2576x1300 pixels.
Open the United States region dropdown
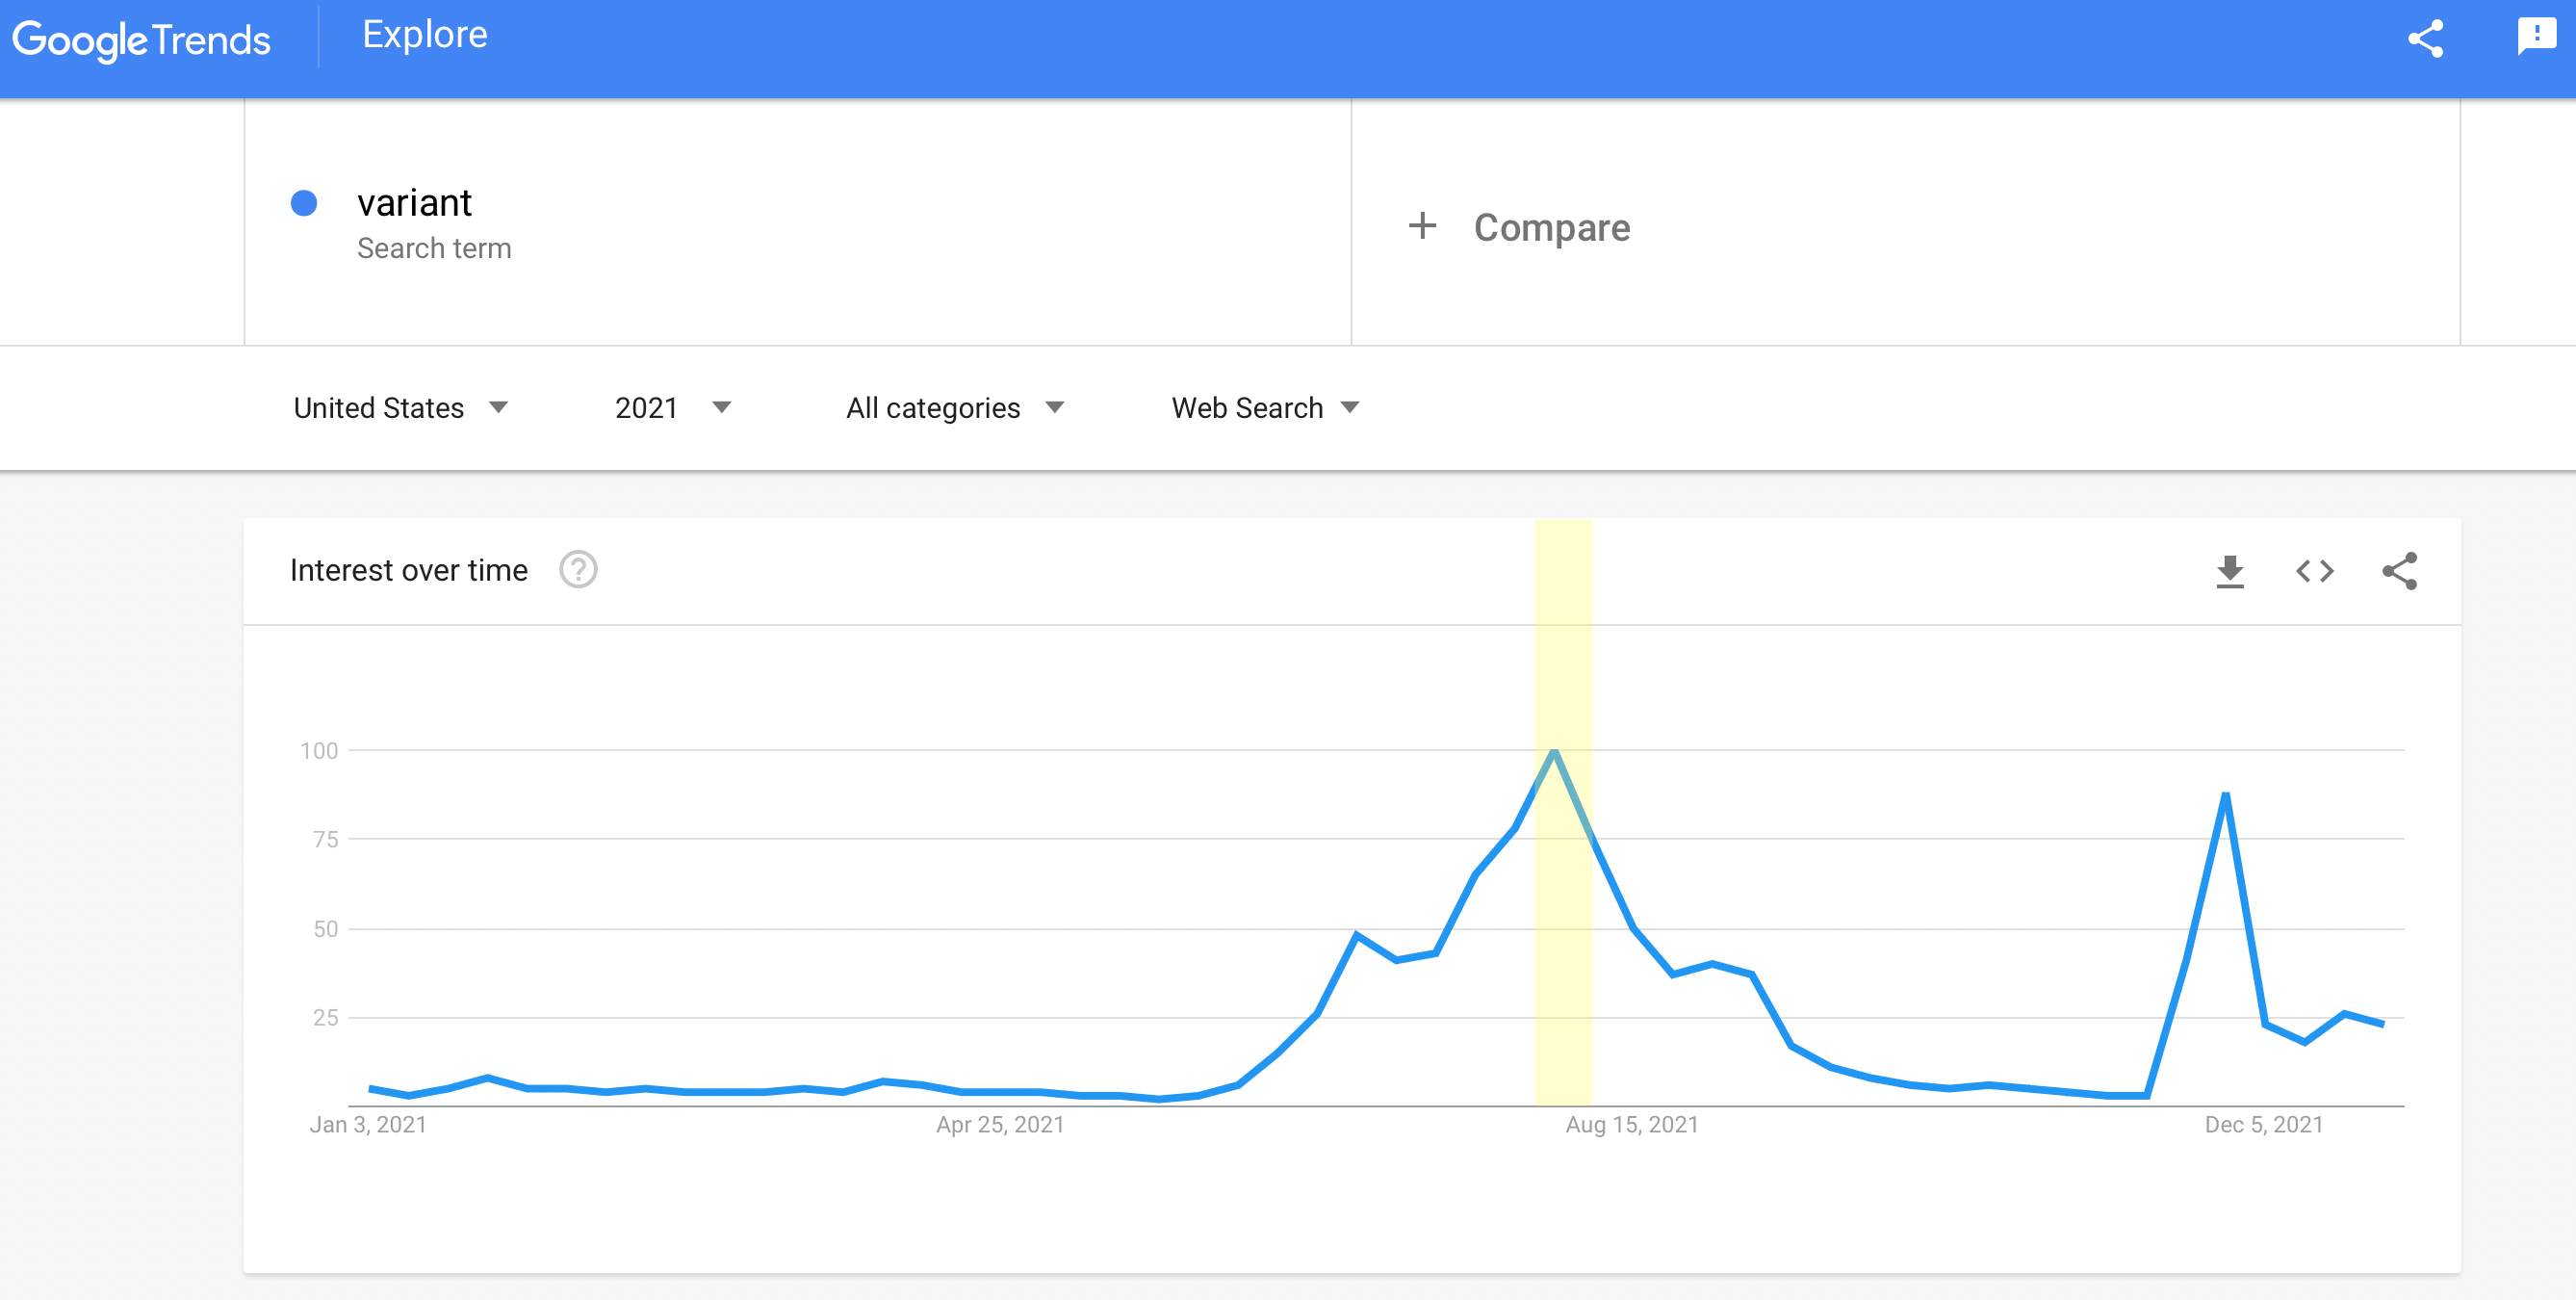pyautogui.click(x=400, y=408)
